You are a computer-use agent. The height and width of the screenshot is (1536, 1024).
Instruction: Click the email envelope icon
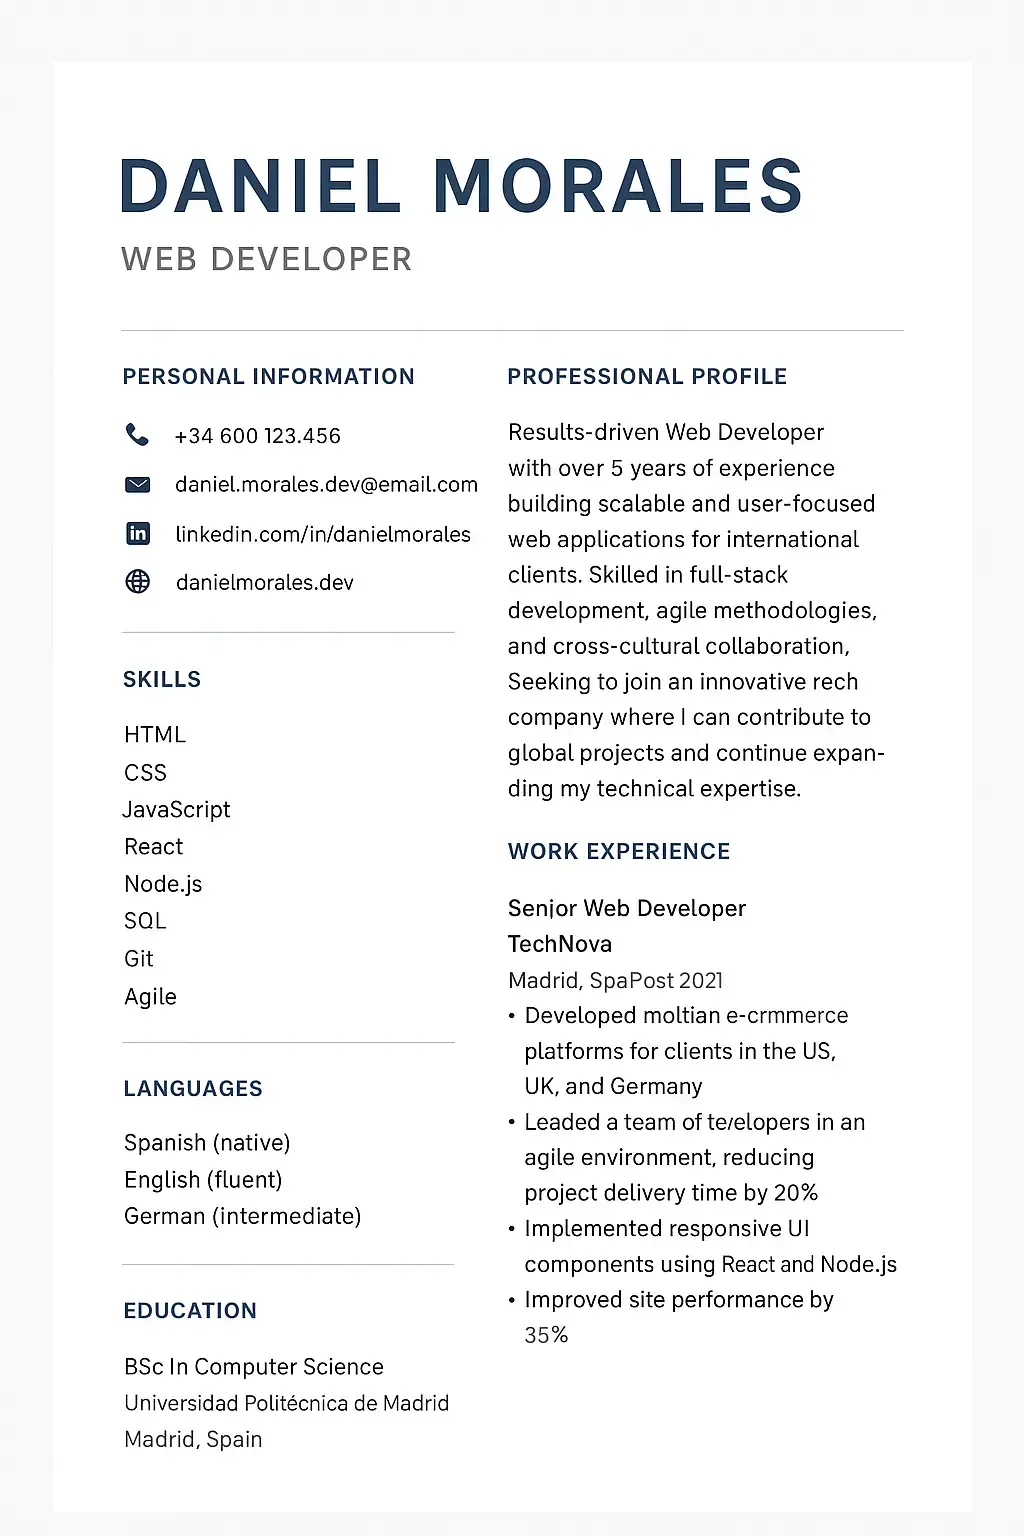tap(137, 485)
